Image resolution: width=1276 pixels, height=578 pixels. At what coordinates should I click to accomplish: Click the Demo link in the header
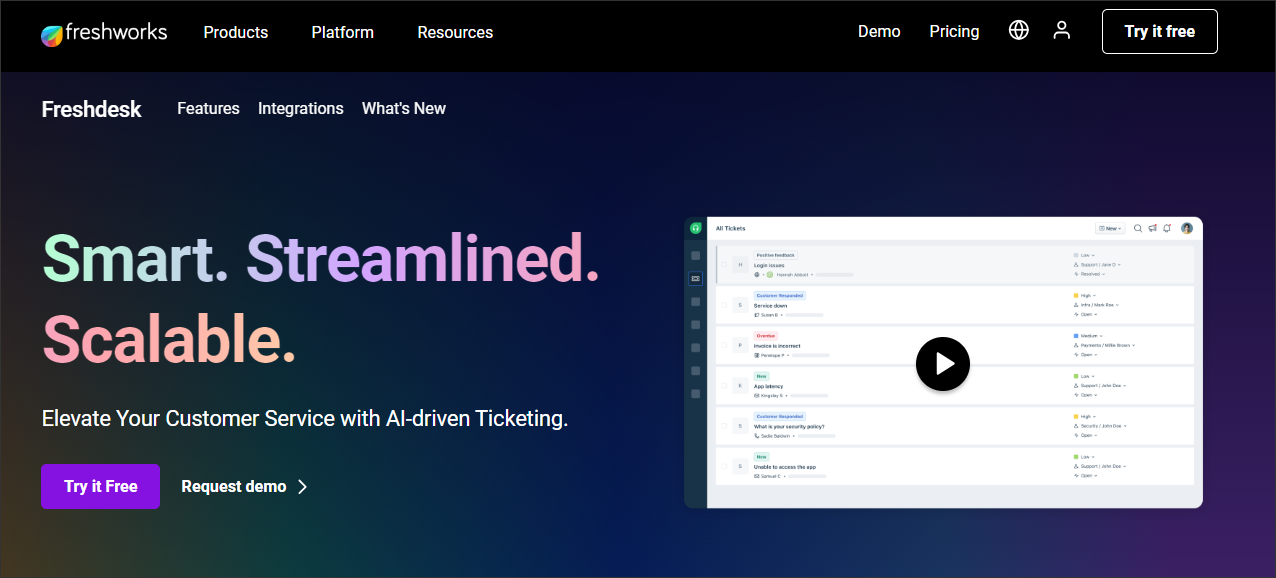pos(879,31)
